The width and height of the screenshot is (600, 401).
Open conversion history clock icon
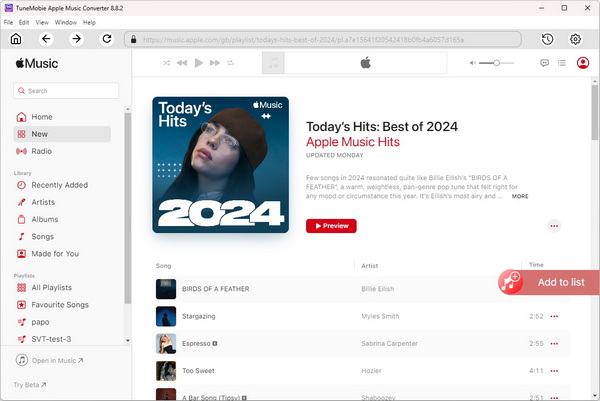[547, 39]
